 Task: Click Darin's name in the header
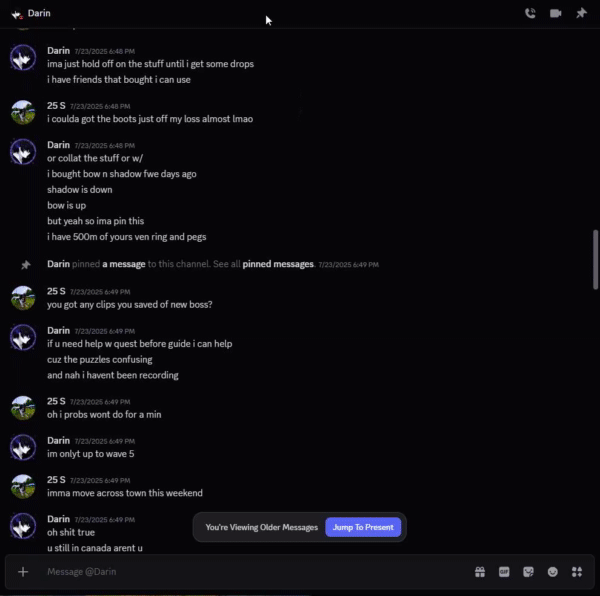point(39,14)
